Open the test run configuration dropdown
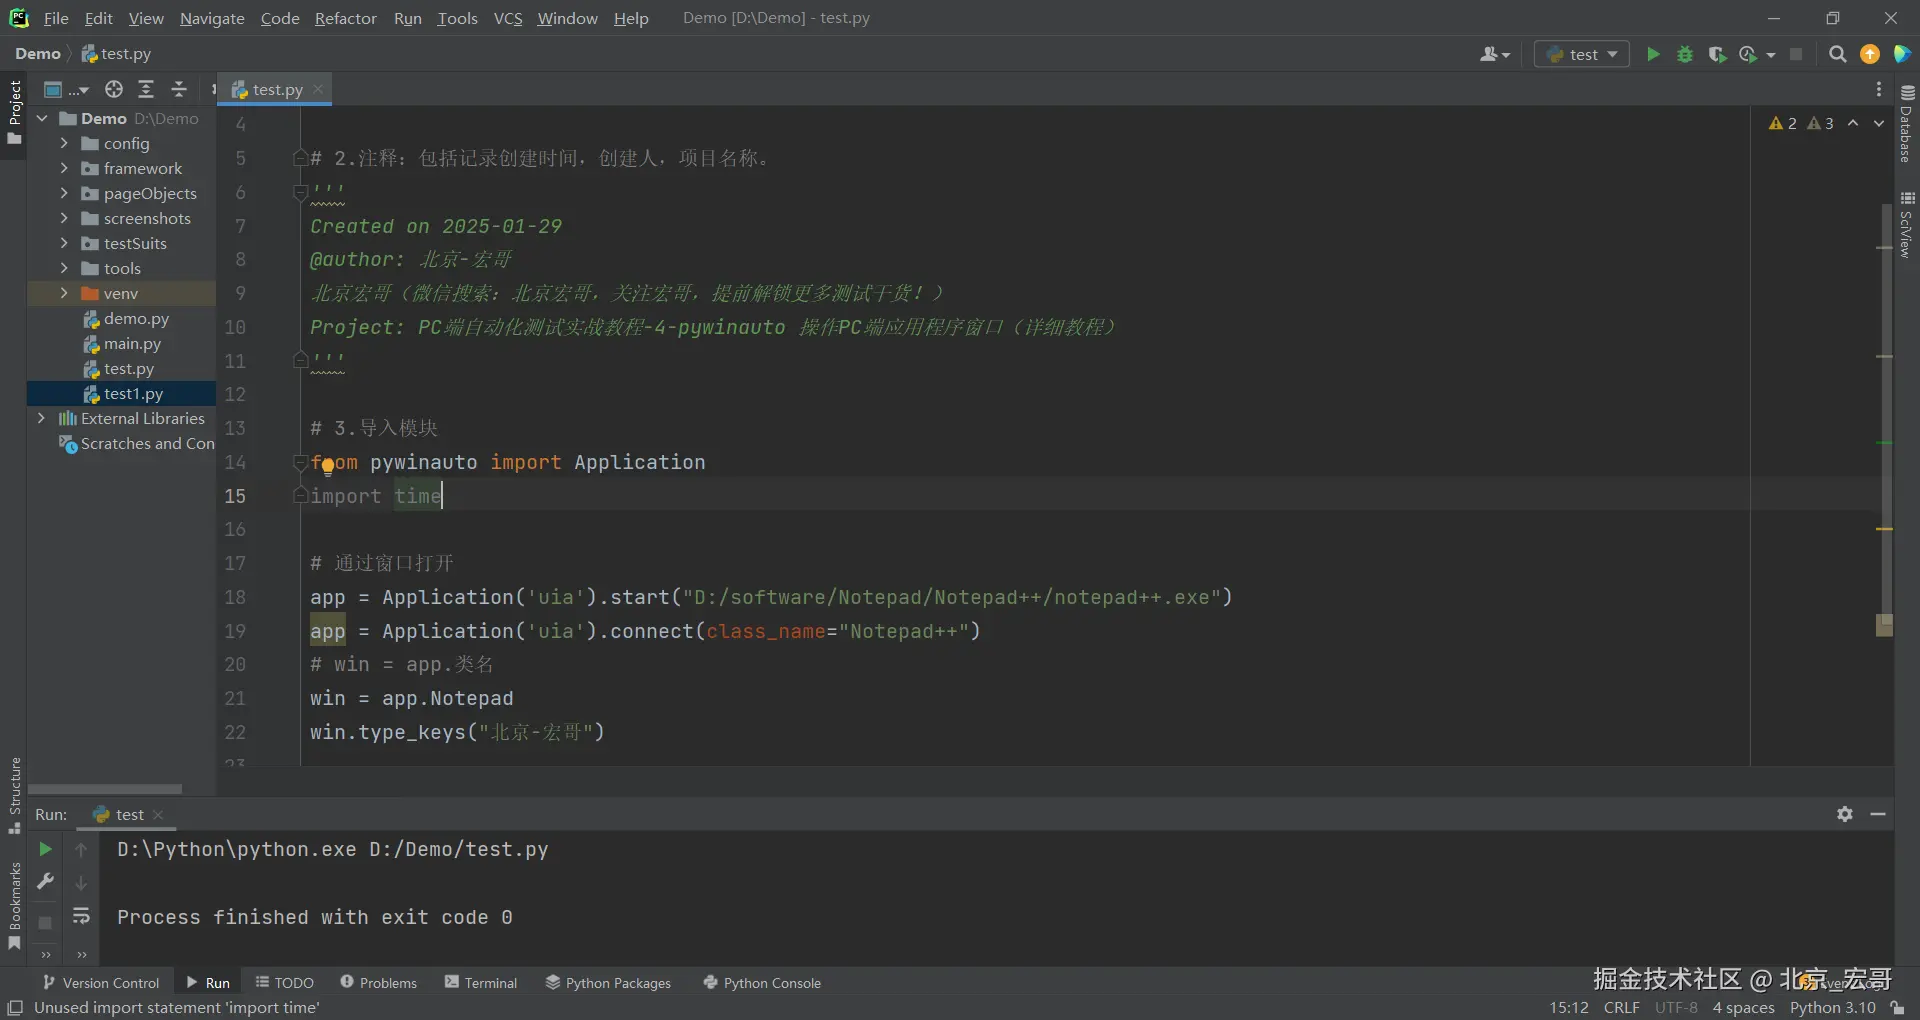 point(1582,54)
